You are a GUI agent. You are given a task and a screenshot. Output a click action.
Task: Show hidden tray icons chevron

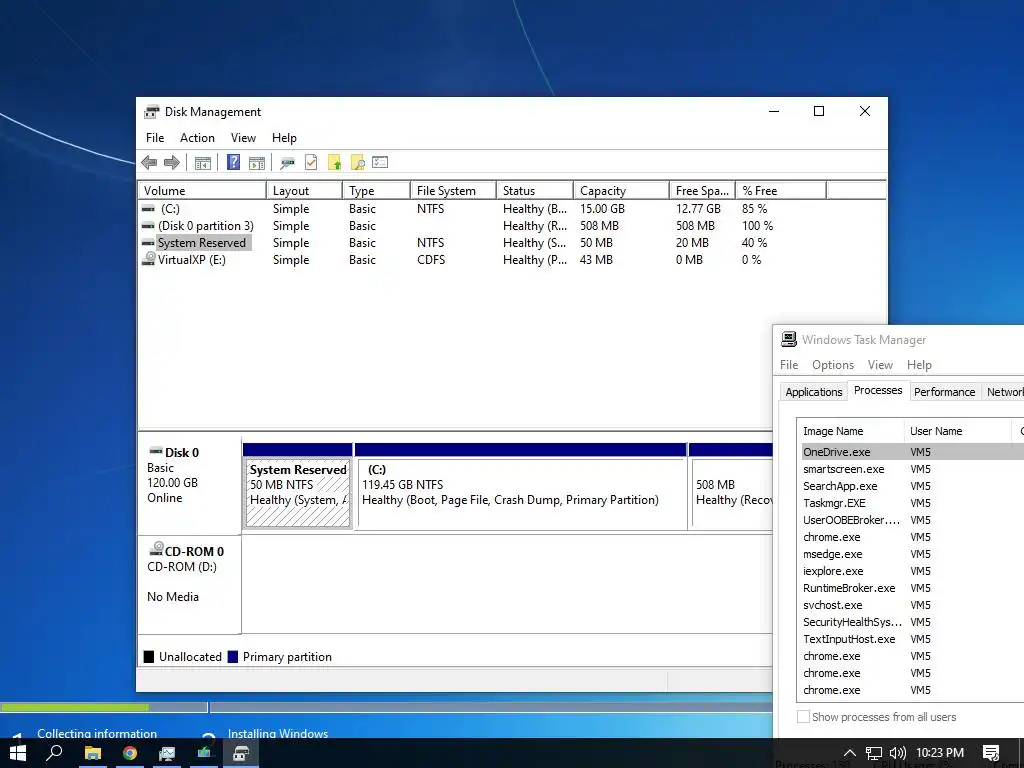850,753
